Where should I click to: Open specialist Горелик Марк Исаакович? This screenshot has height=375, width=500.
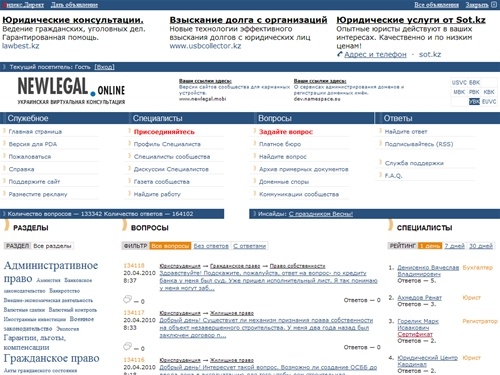pos(418,324)
